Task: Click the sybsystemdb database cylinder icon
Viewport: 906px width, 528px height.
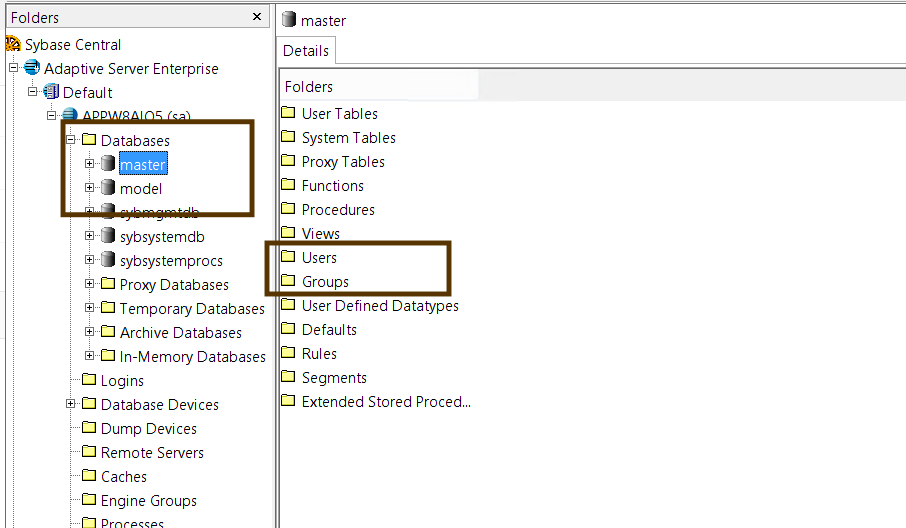Action: 108,235
